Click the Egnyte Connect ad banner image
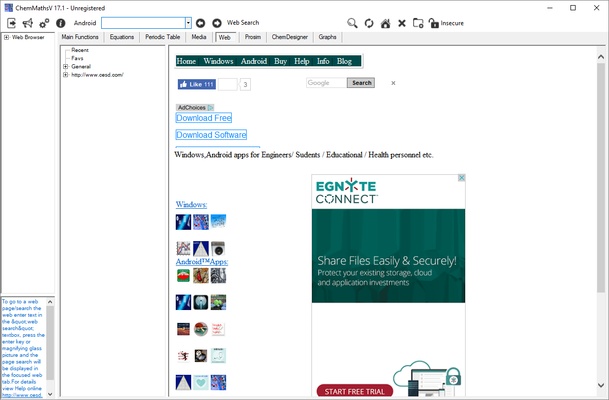This screenshot has width=609, height=400. coord(388,286)
